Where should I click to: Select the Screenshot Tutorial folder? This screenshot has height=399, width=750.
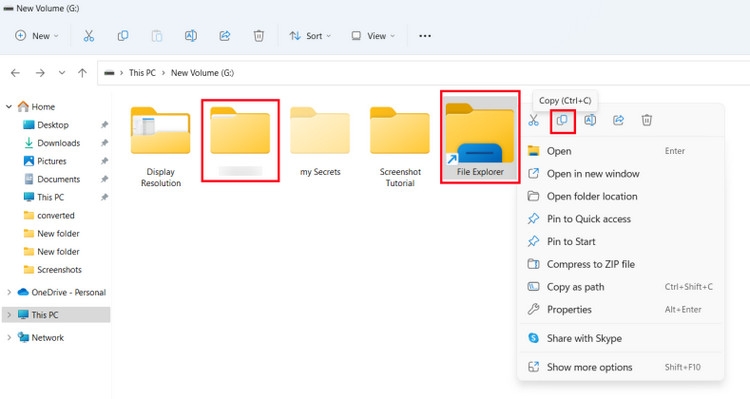click(x=400, y=147)
